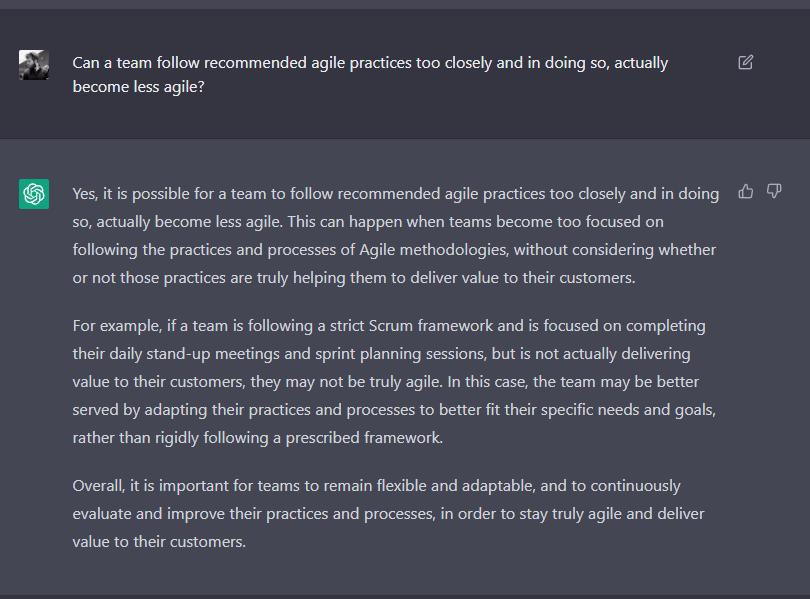Image resolution: width=810 pixels, height=599 pixels.
Task: Click the user profile avatar picture
Action: [34, 65]
